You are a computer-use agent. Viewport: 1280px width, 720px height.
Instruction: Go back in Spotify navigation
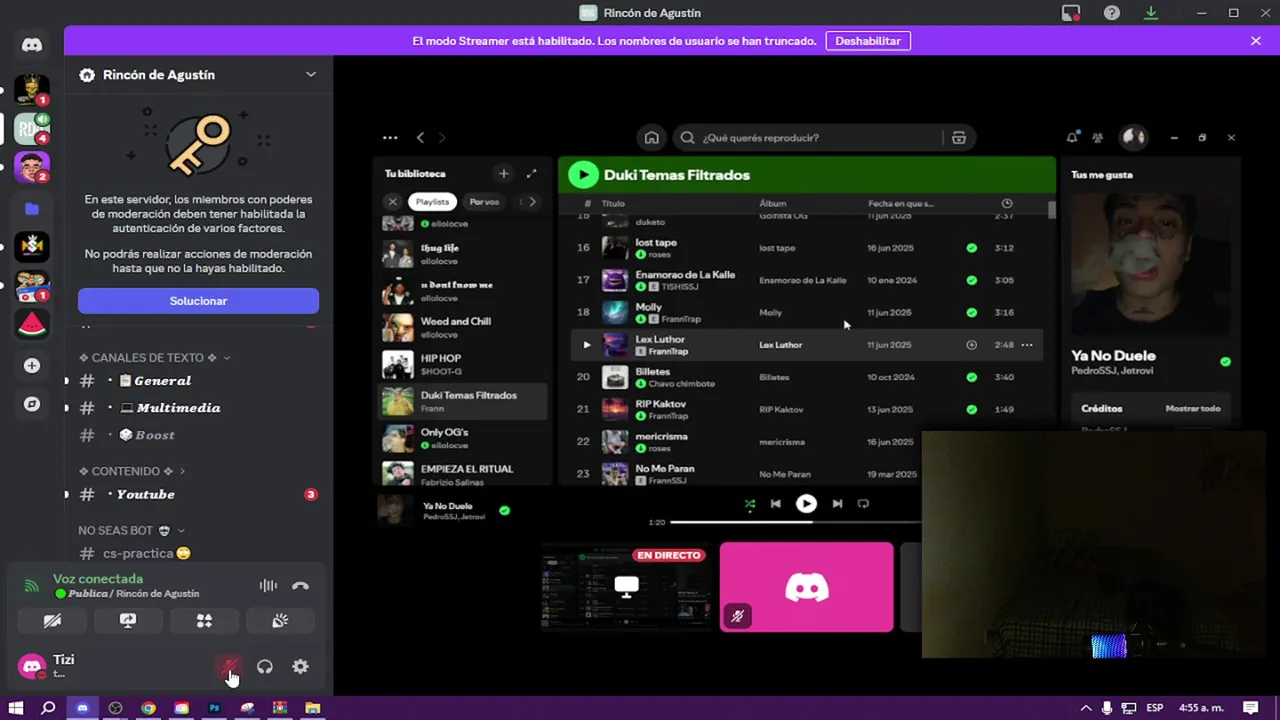tap(420, 138)
